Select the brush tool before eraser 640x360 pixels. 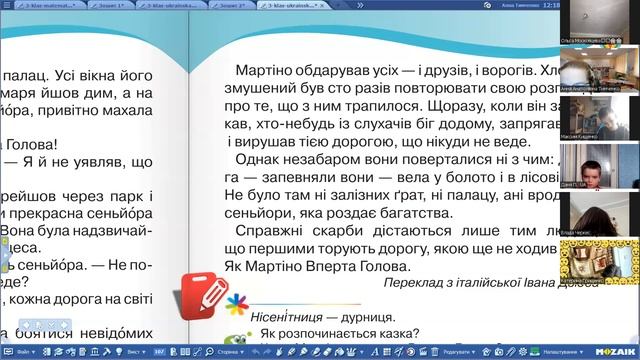click(316, 351)
